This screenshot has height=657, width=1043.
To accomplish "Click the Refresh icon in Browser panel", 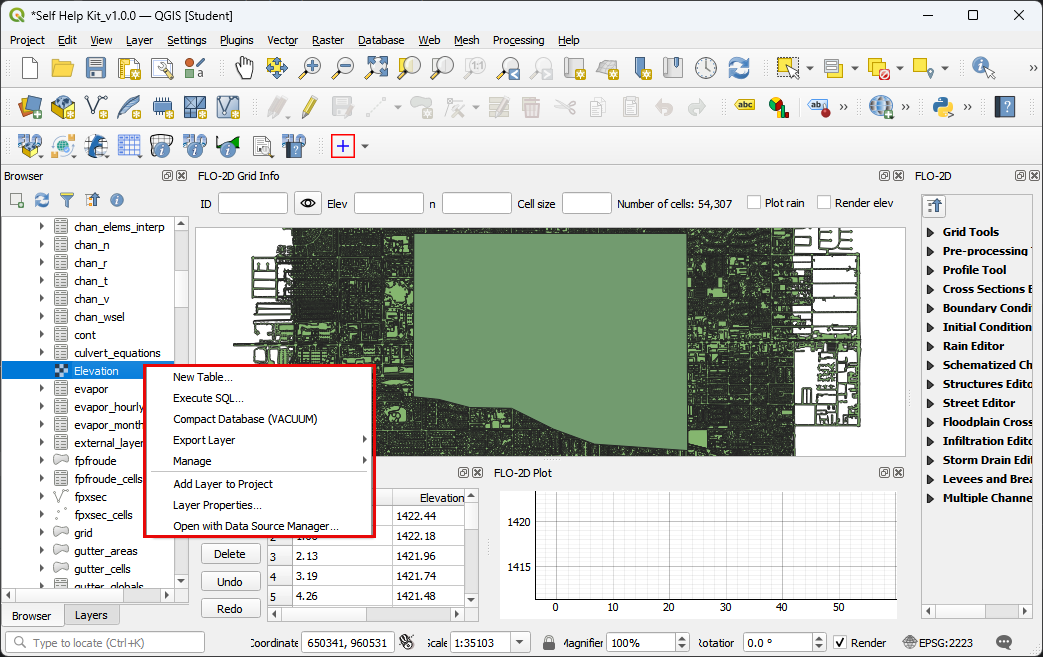I will (x=42, y=201).
